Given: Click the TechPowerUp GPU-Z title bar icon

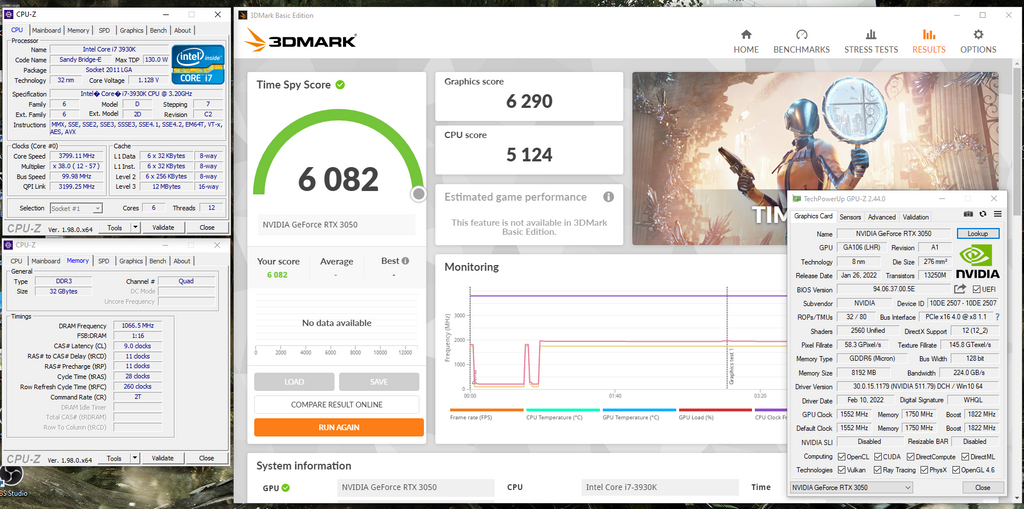Looking at the screenshot, I should tap(796, 198).
